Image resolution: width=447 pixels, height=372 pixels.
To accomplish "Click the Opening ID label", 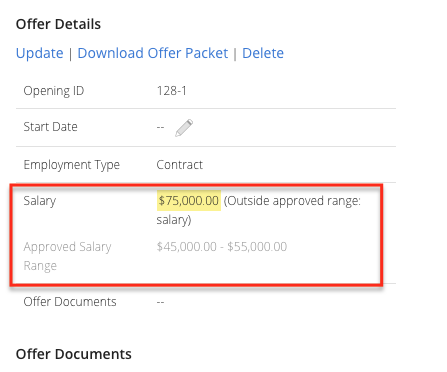I will point(54,91).
